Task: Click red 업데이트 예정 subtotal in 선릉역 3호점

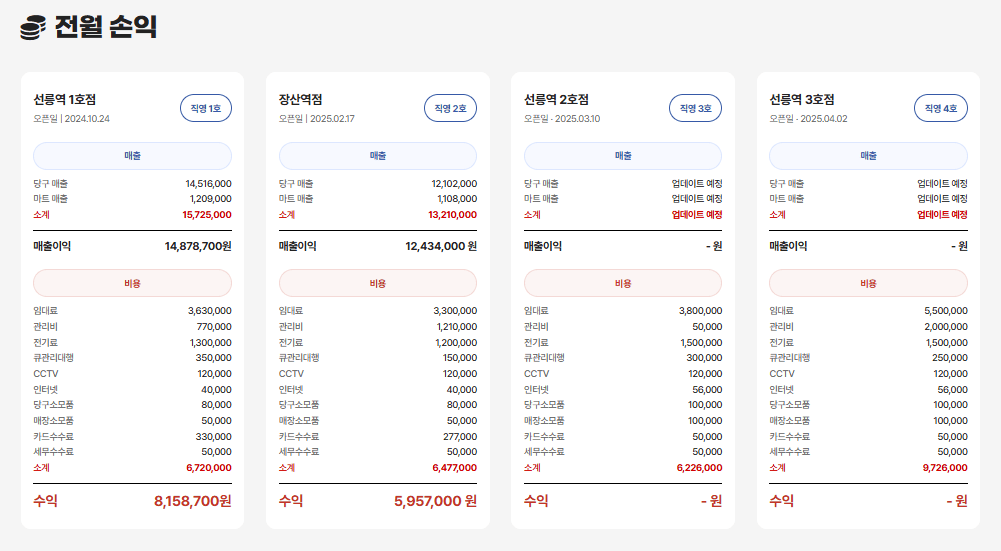Action: 942,215
